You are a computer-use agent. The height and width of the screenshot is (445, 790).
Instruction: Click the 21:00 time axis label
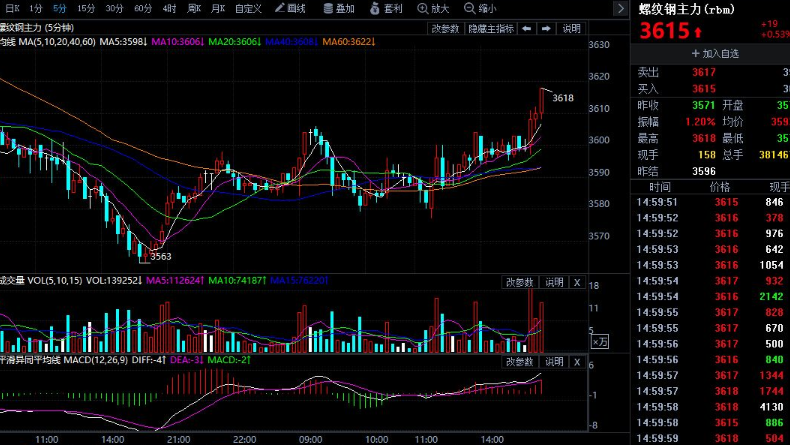tap(178, 439)
